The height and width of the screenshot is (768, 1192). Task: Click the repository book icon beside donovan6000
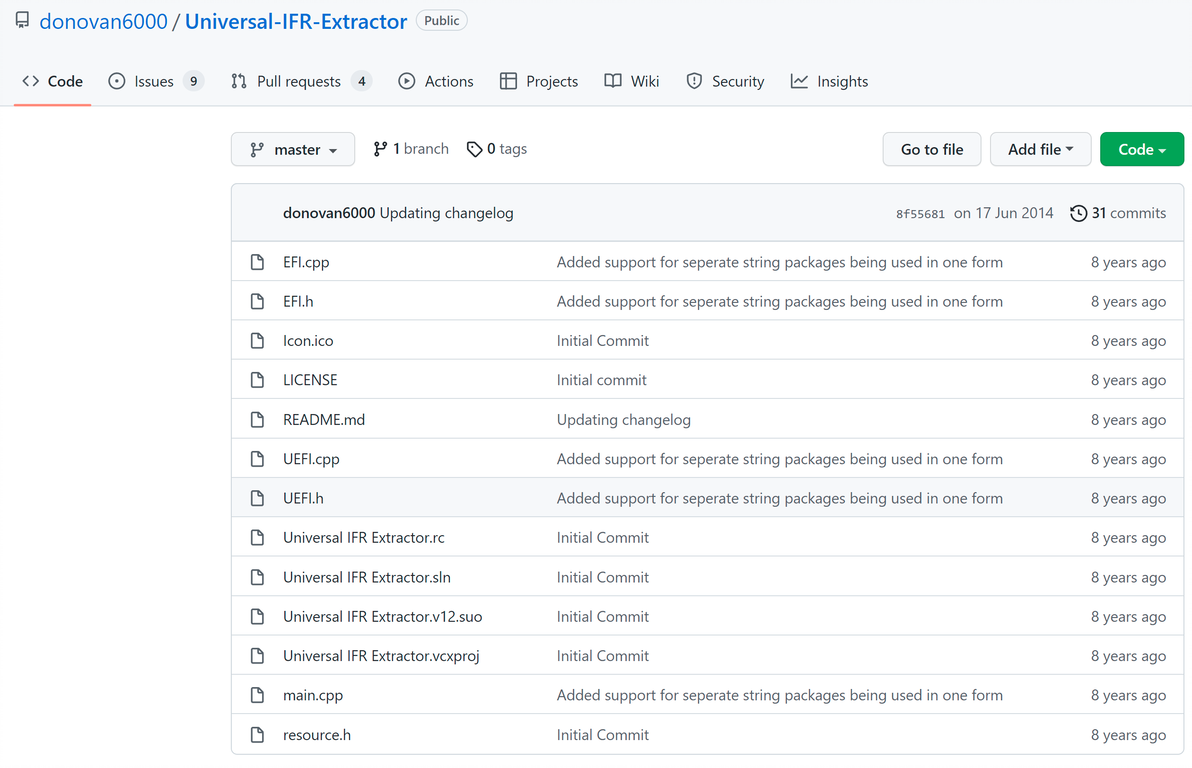pyautogui.click(x=22, y=21)
